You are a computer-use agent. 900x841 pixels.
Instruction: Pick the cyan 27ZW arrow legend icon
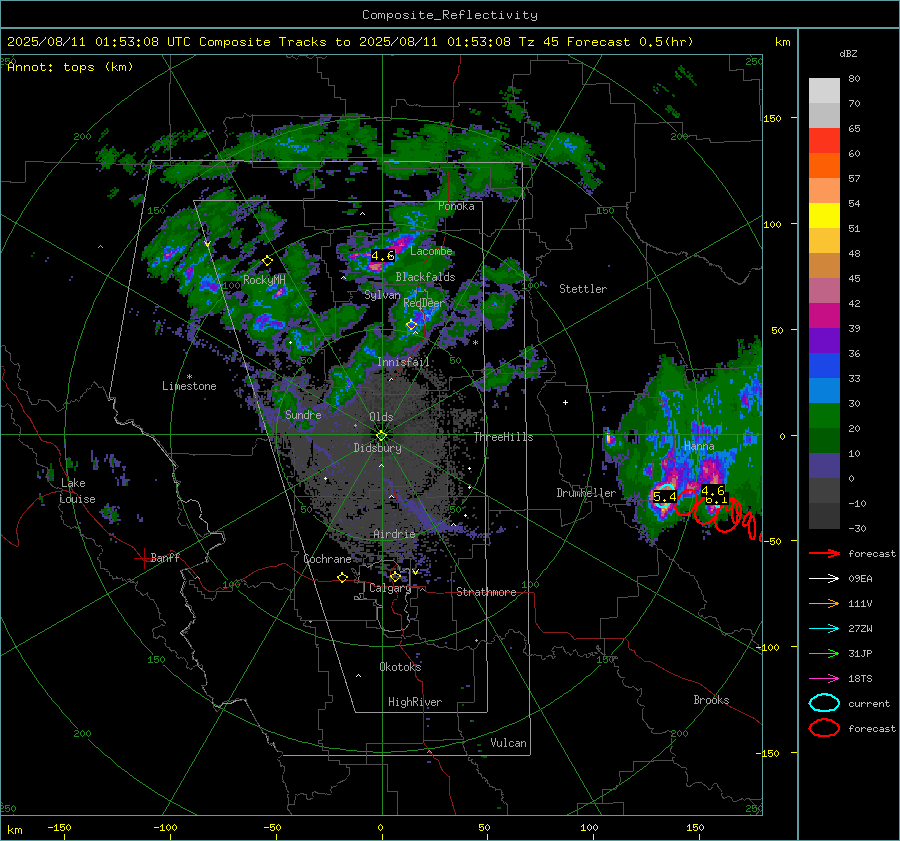[824, 628]
